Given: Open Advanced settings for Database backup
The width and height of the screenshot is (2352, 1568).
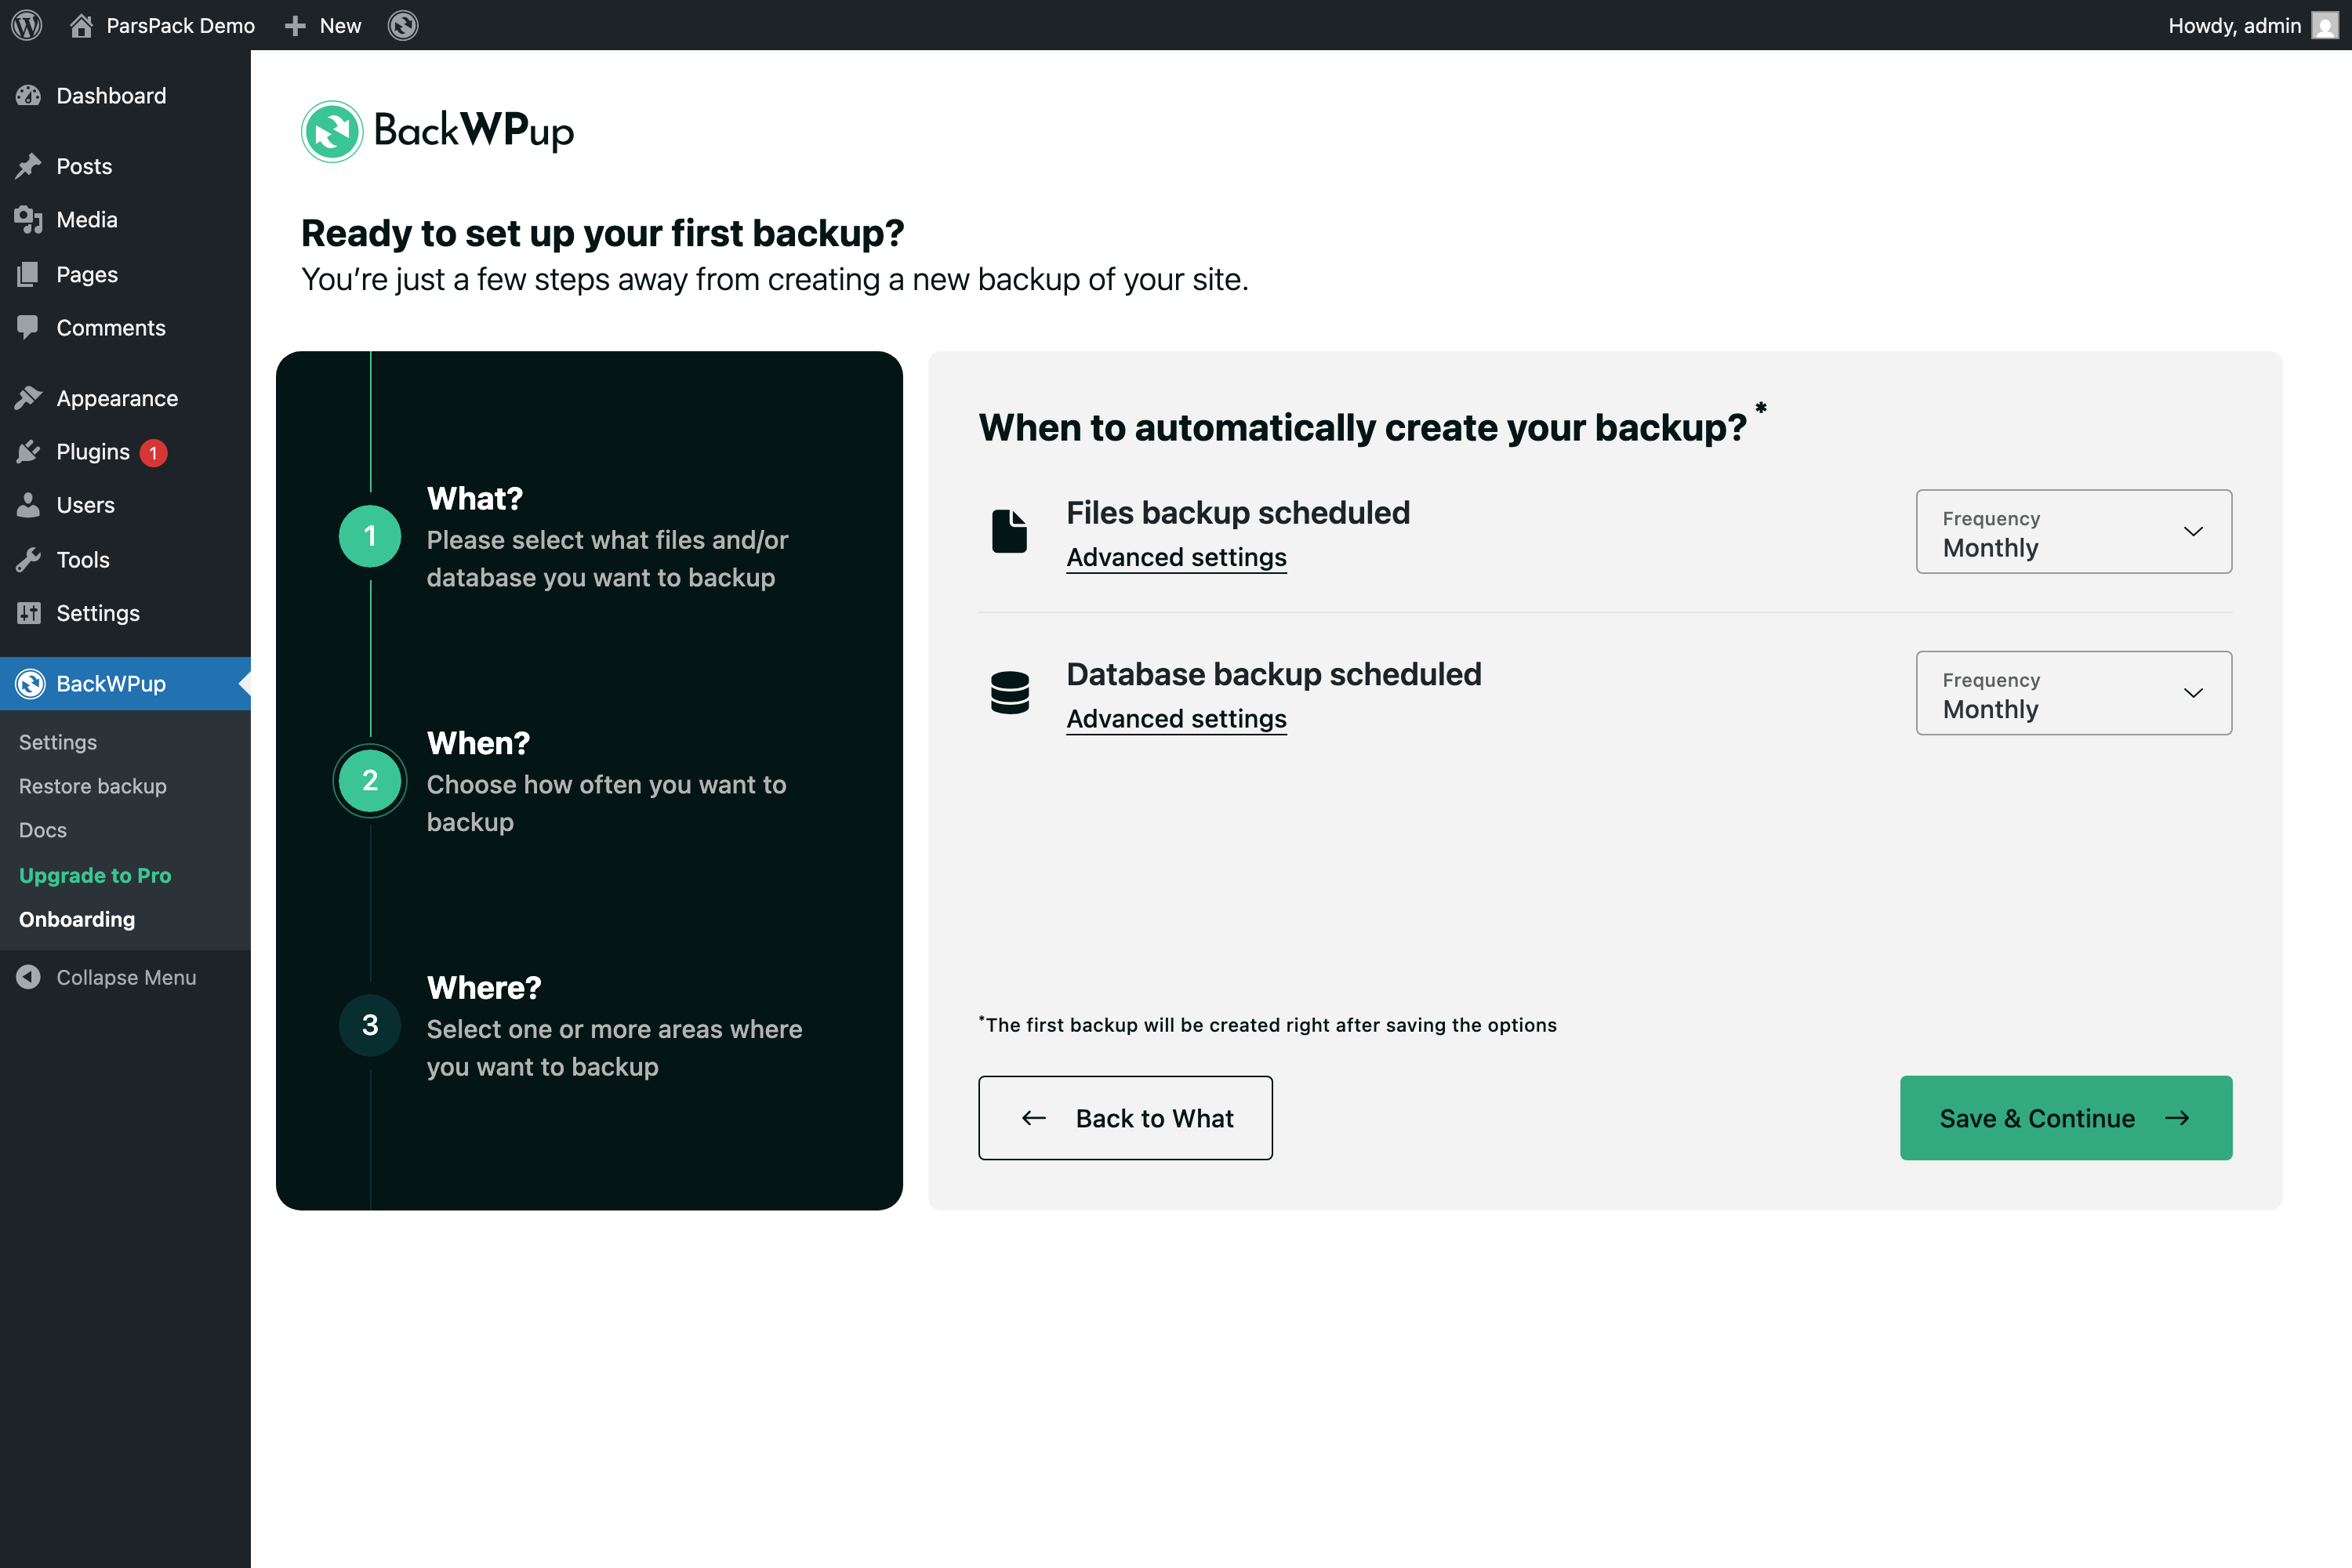Looking at the screenshot, I should click(1176, 719).
